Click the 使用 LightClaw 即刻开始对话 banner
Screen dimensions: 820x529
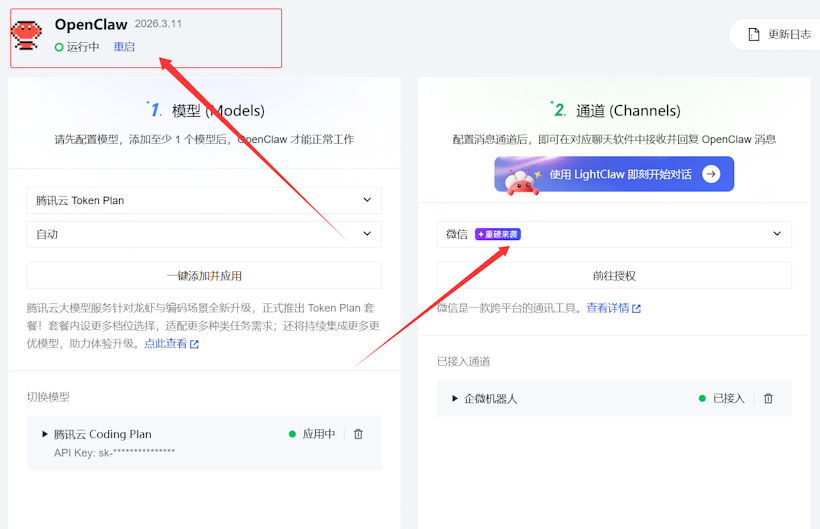point(614,174)
